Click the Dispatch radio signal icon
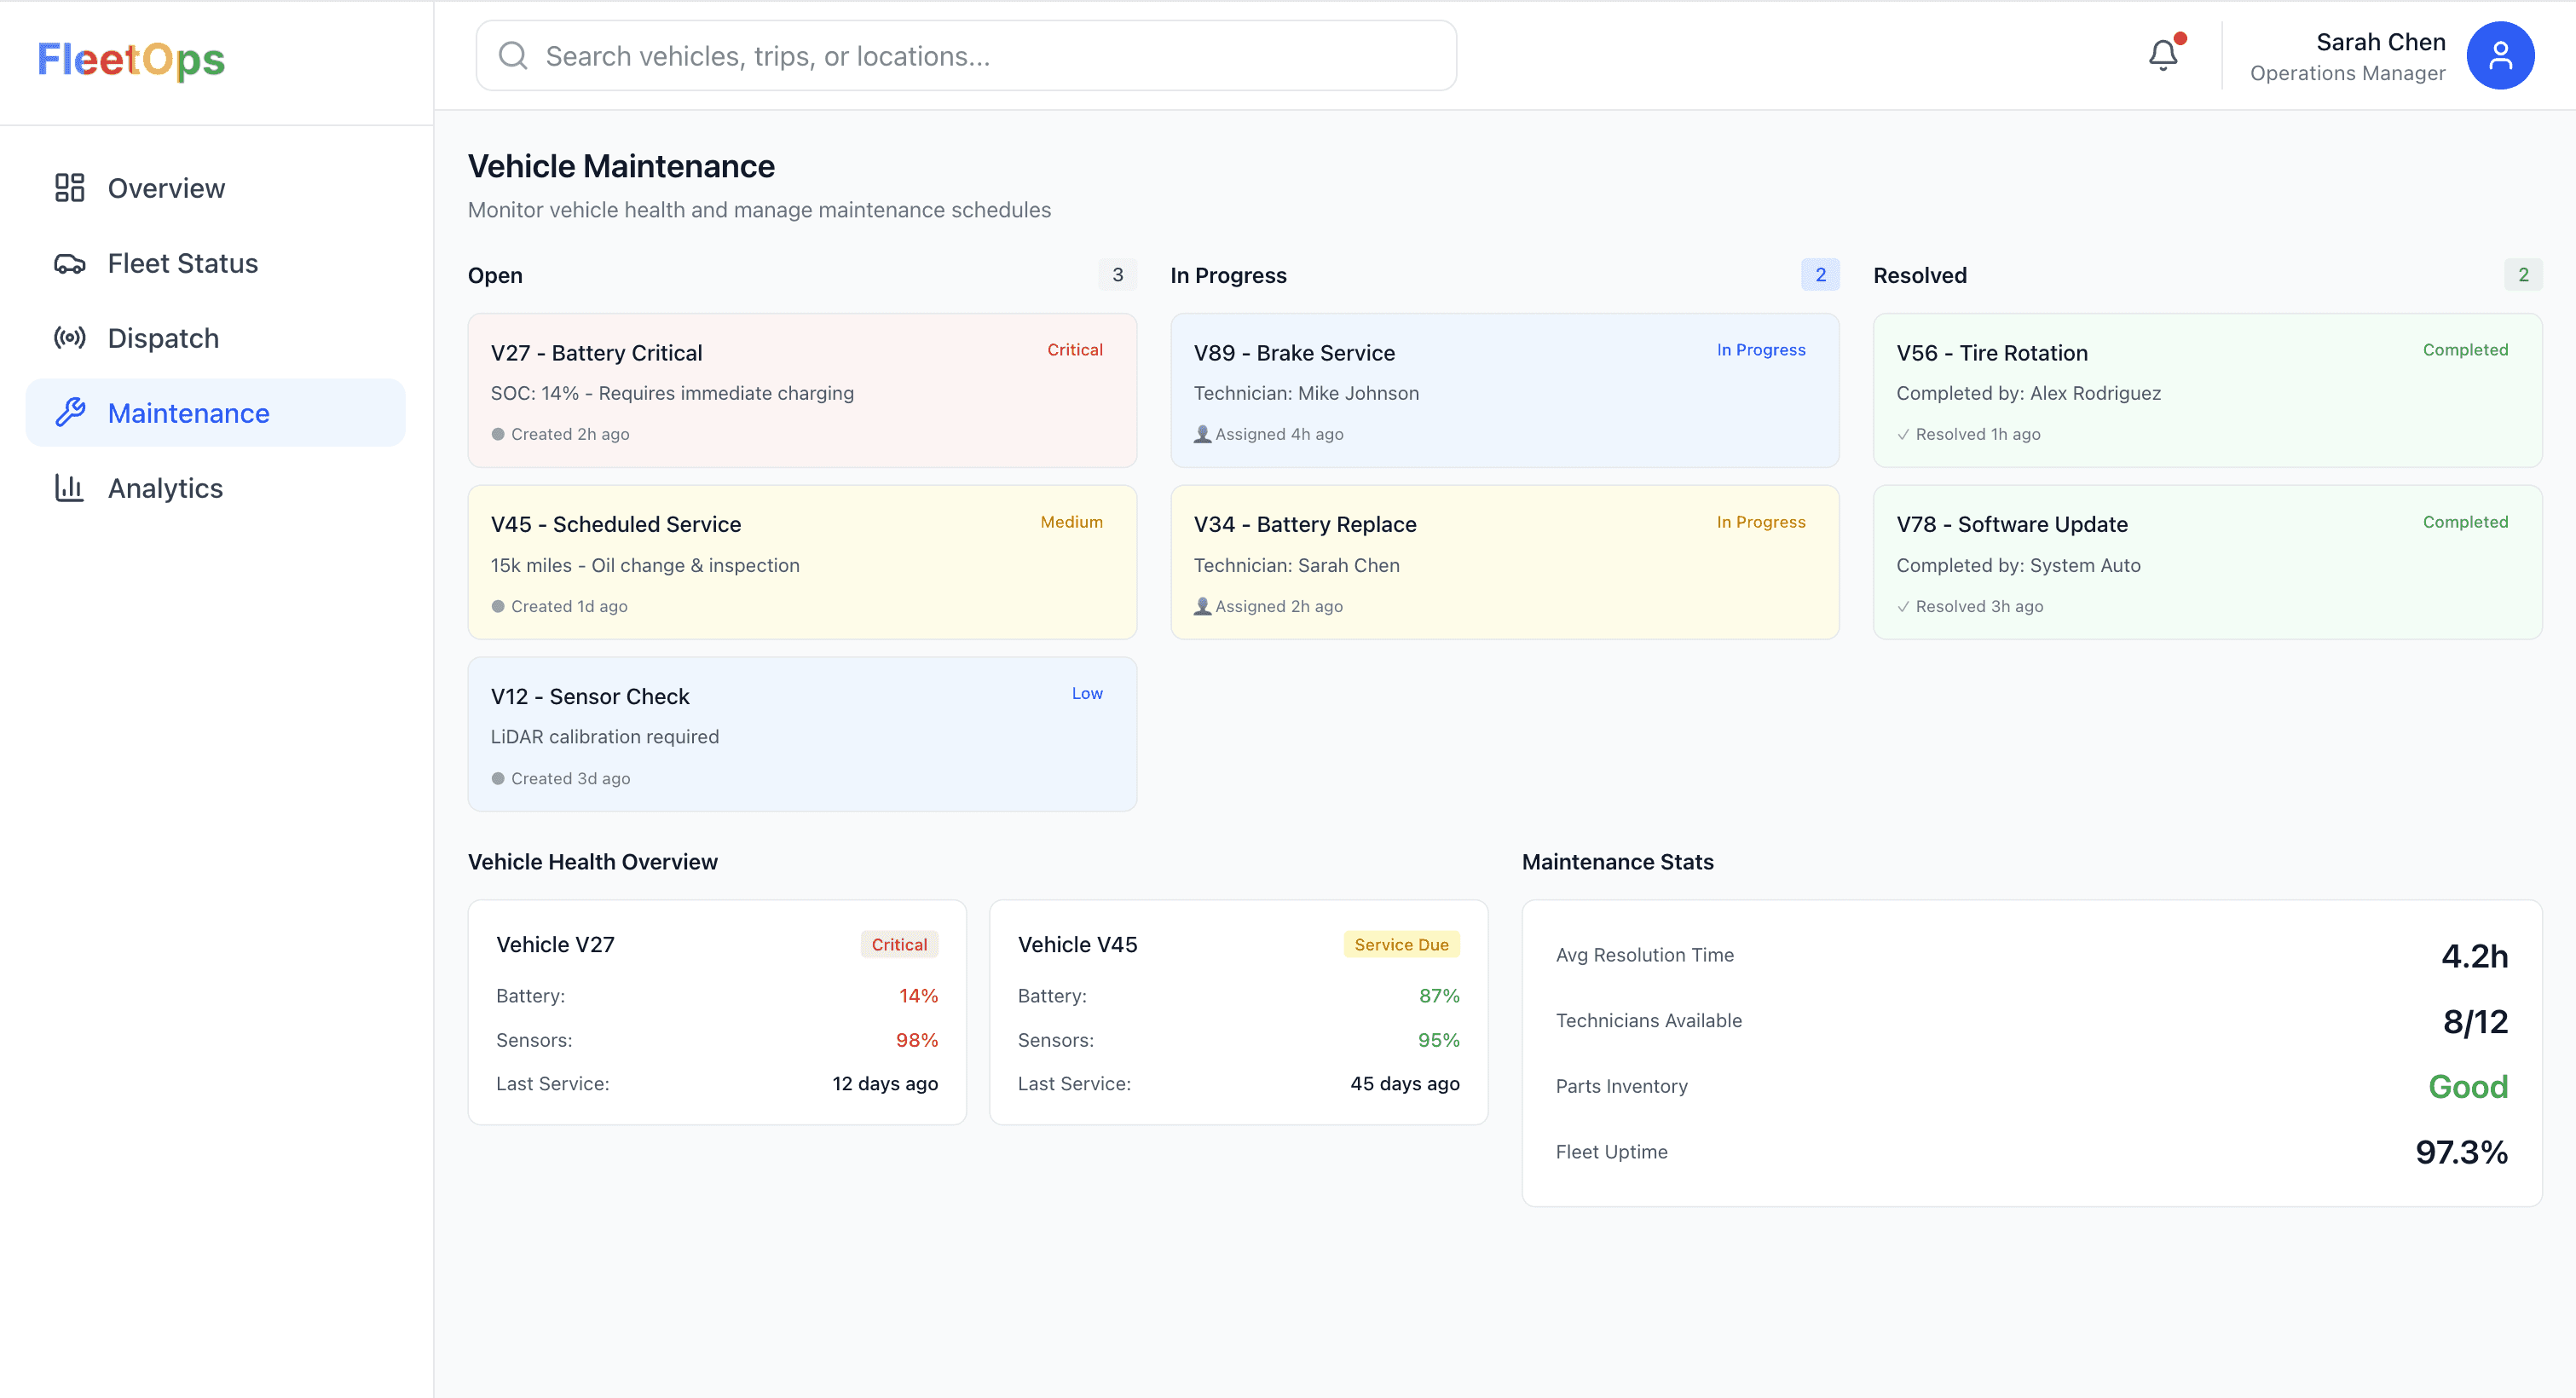 (x=69, y=338)
